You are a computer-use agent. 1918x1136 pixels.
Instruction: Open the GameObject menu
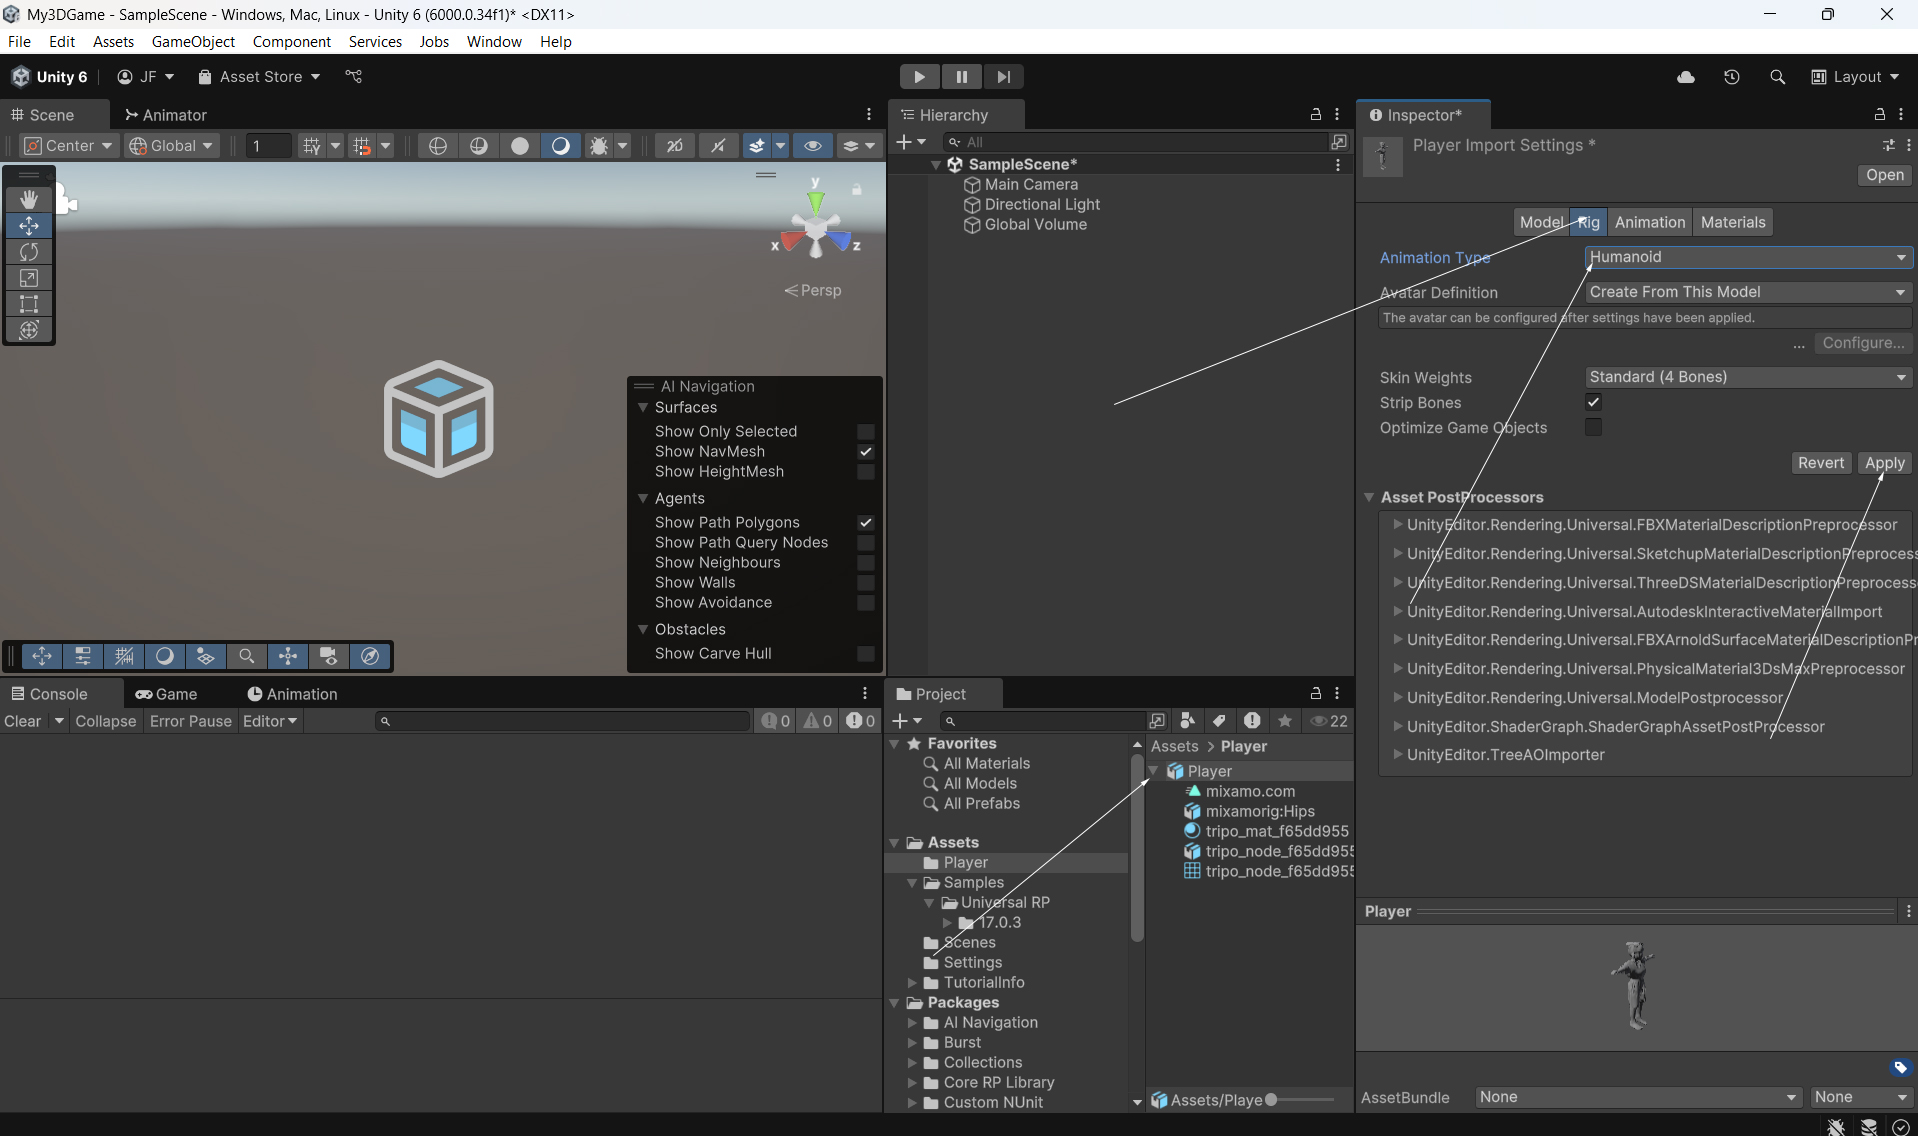[x=193, y=42]
